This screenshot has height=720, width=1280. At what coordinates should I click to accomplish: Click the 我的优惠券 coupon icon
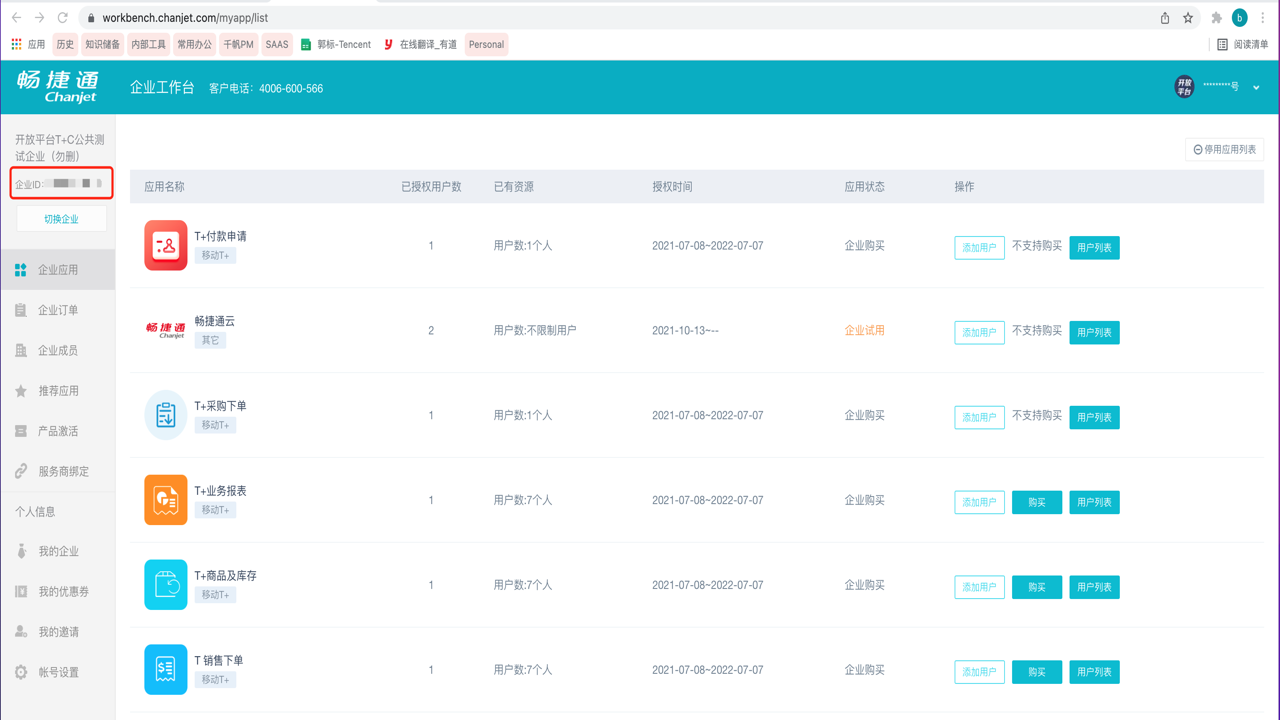21,592
